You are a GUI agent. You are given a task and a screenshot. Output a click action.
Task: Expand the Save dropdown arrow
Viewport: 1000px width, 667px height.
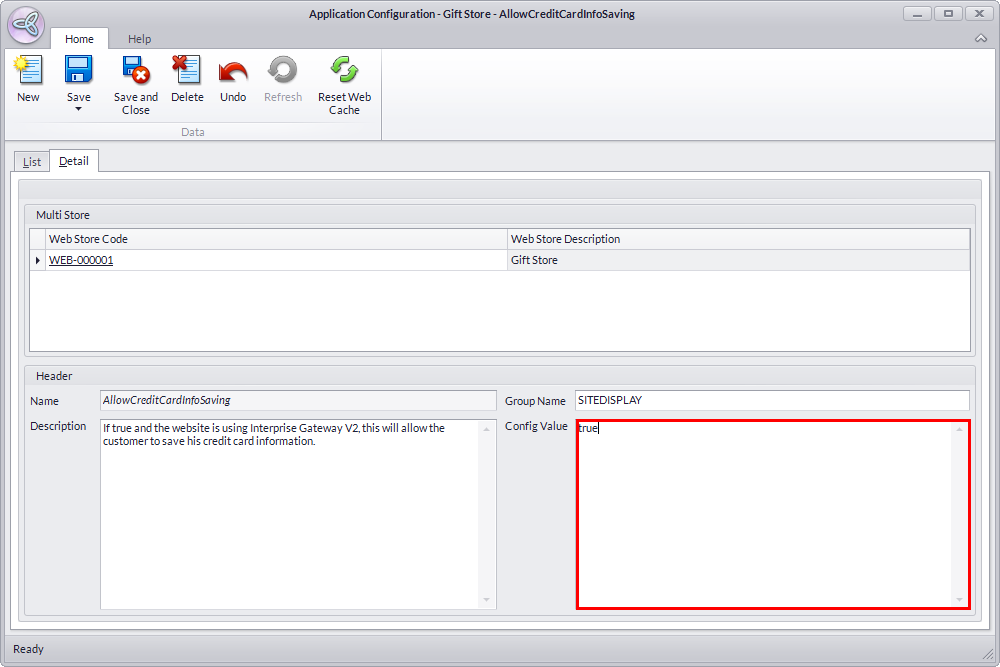(78, 109)
